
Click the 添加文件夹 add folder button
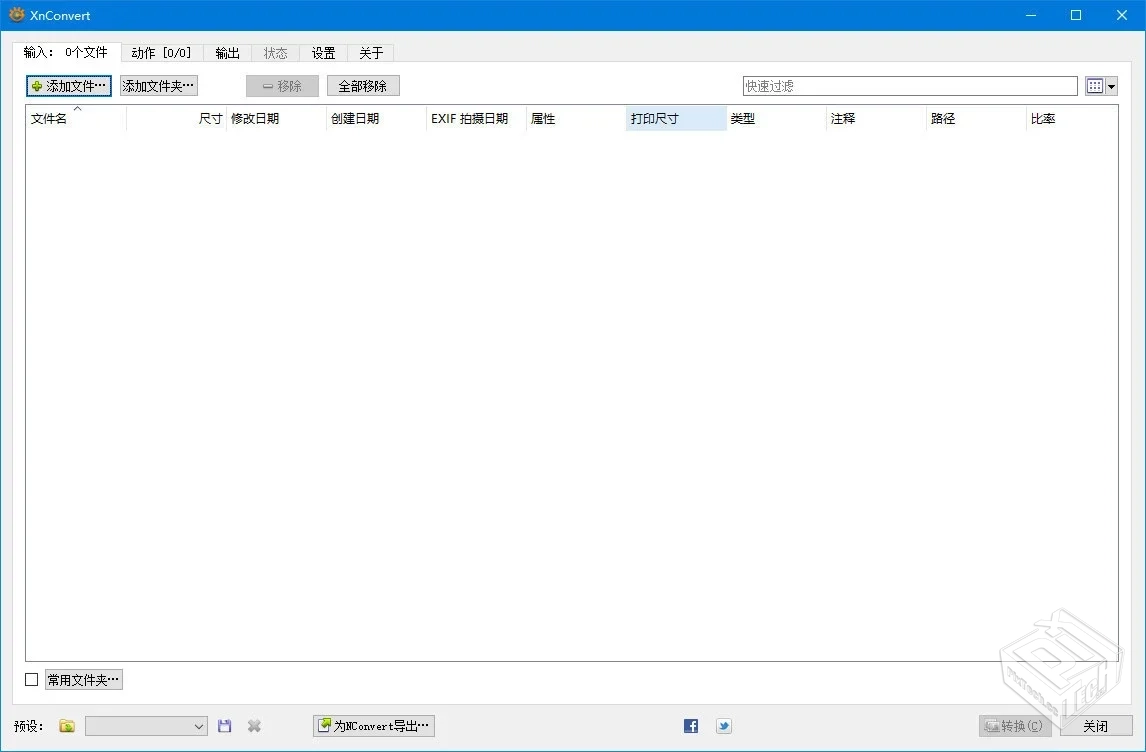point(158,85)
